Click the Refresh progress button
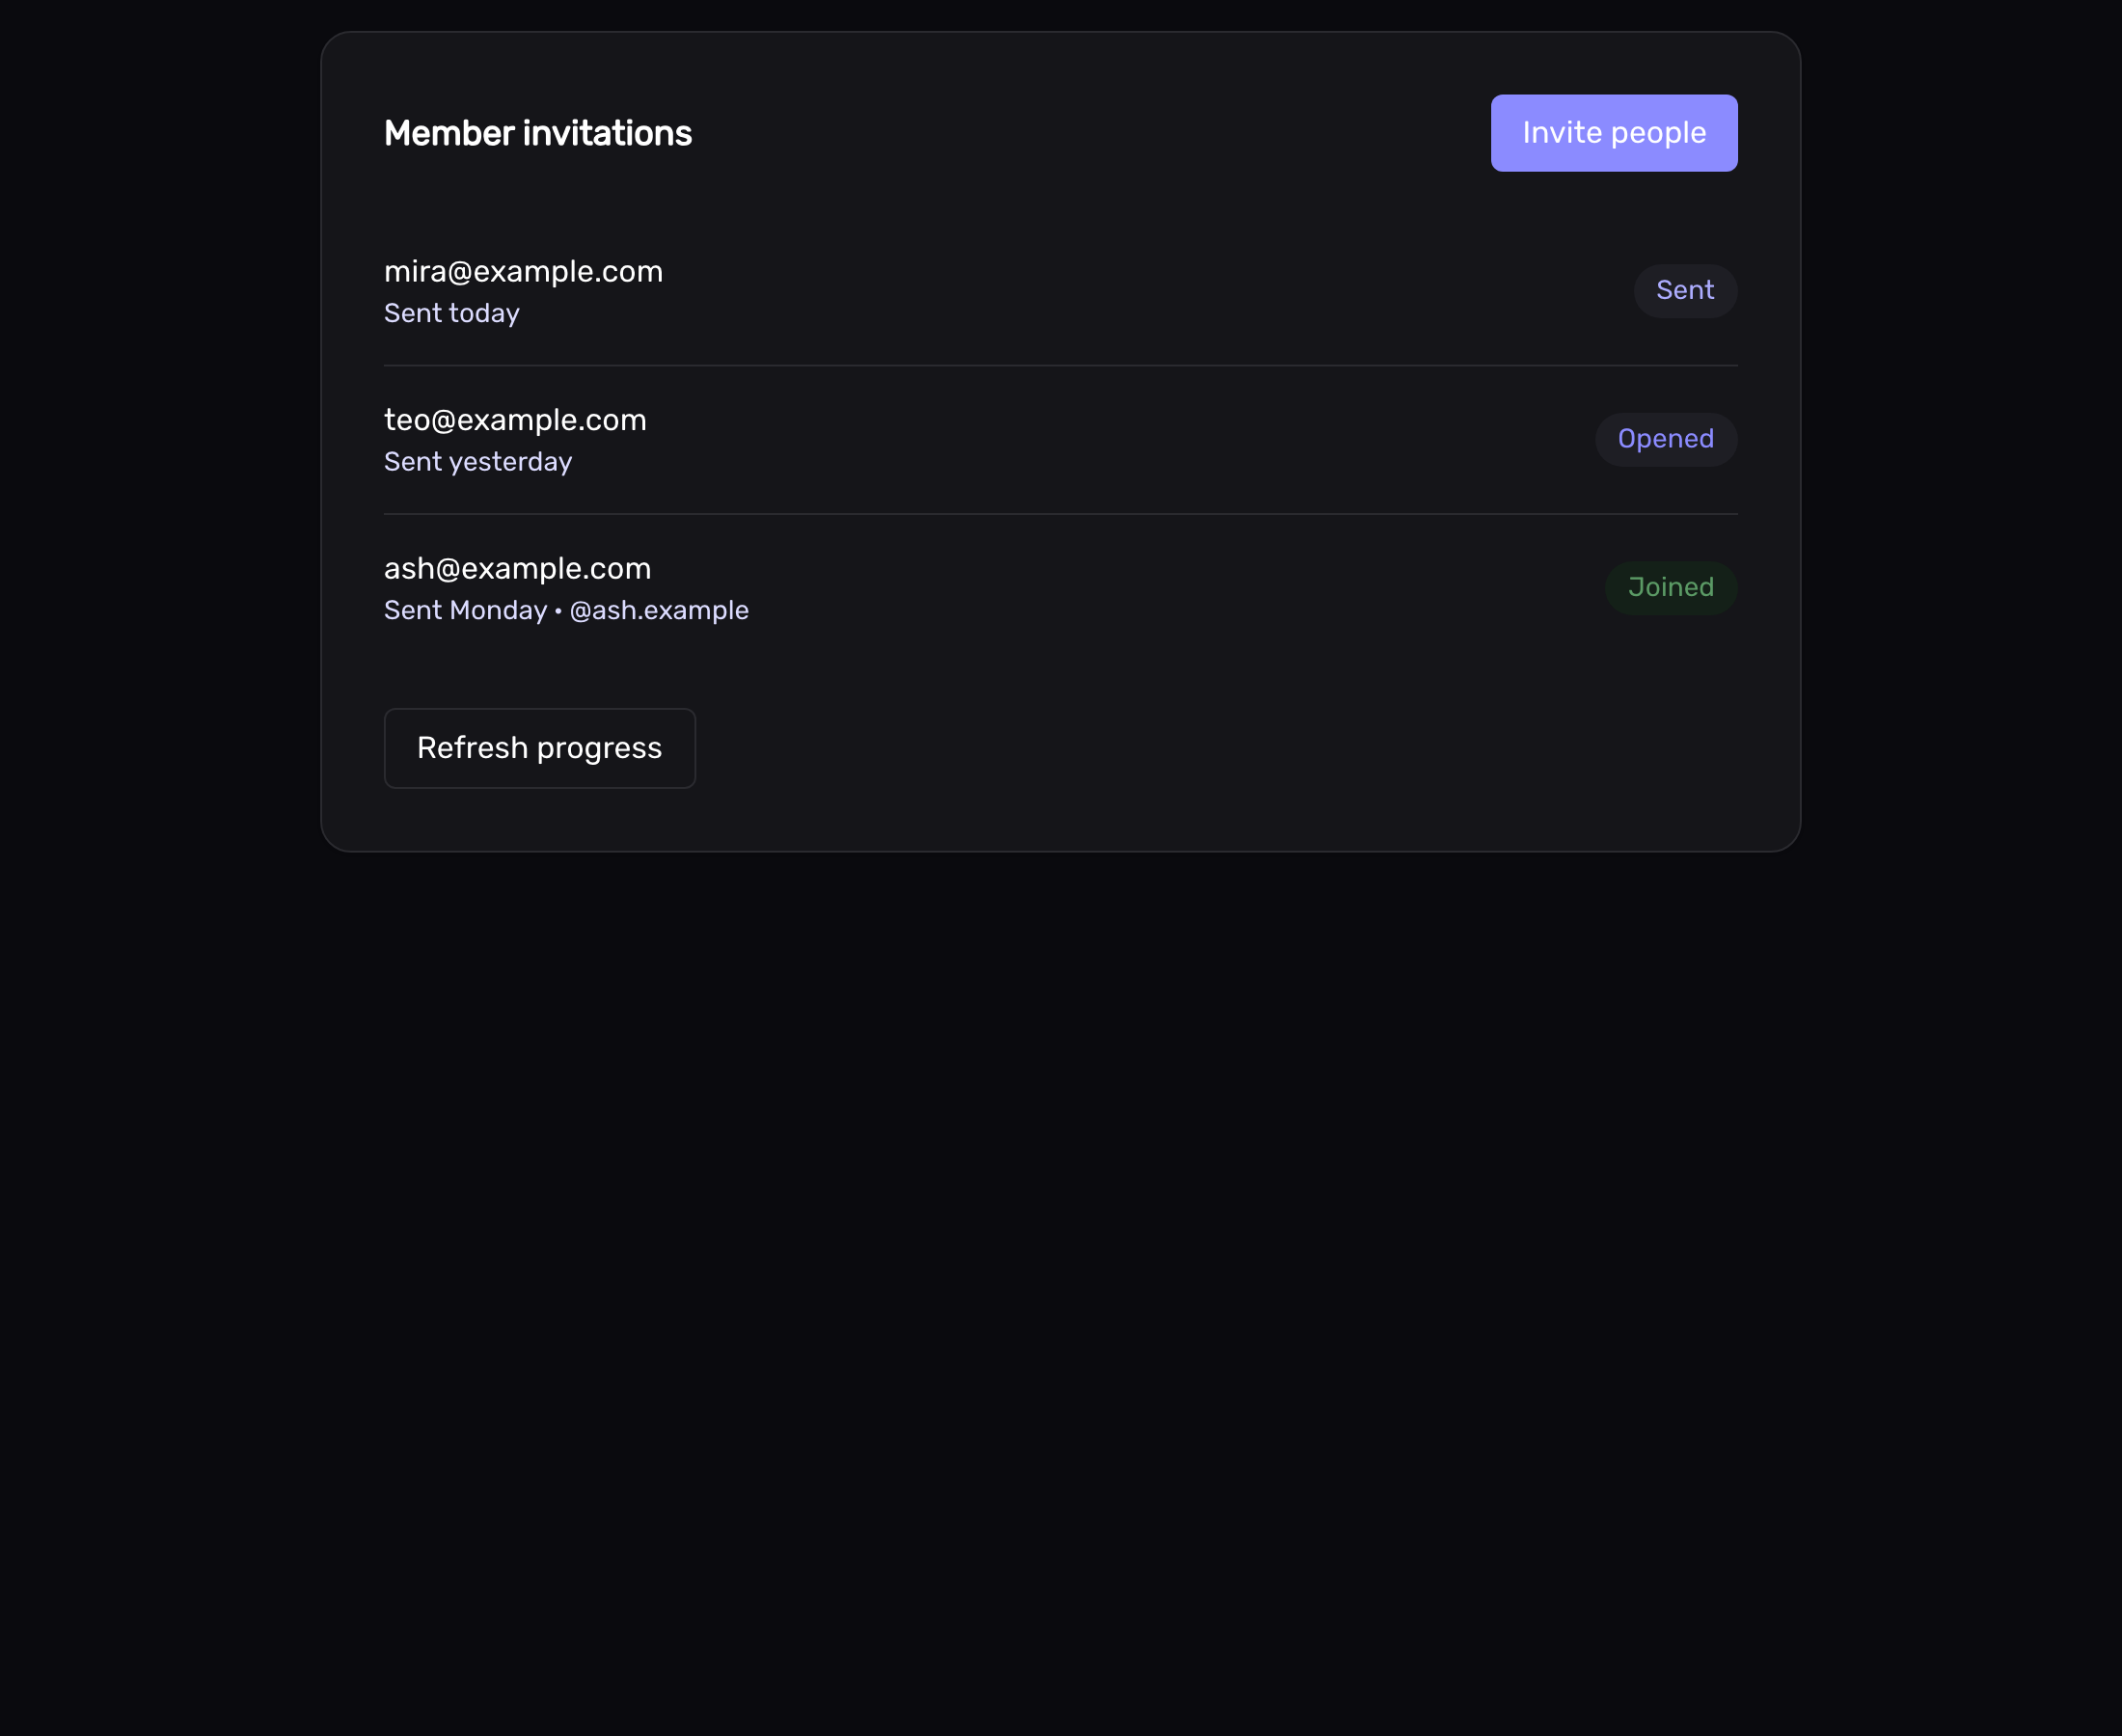The height and width of the screenshot is (1736, 2122). tap(539, 748)
